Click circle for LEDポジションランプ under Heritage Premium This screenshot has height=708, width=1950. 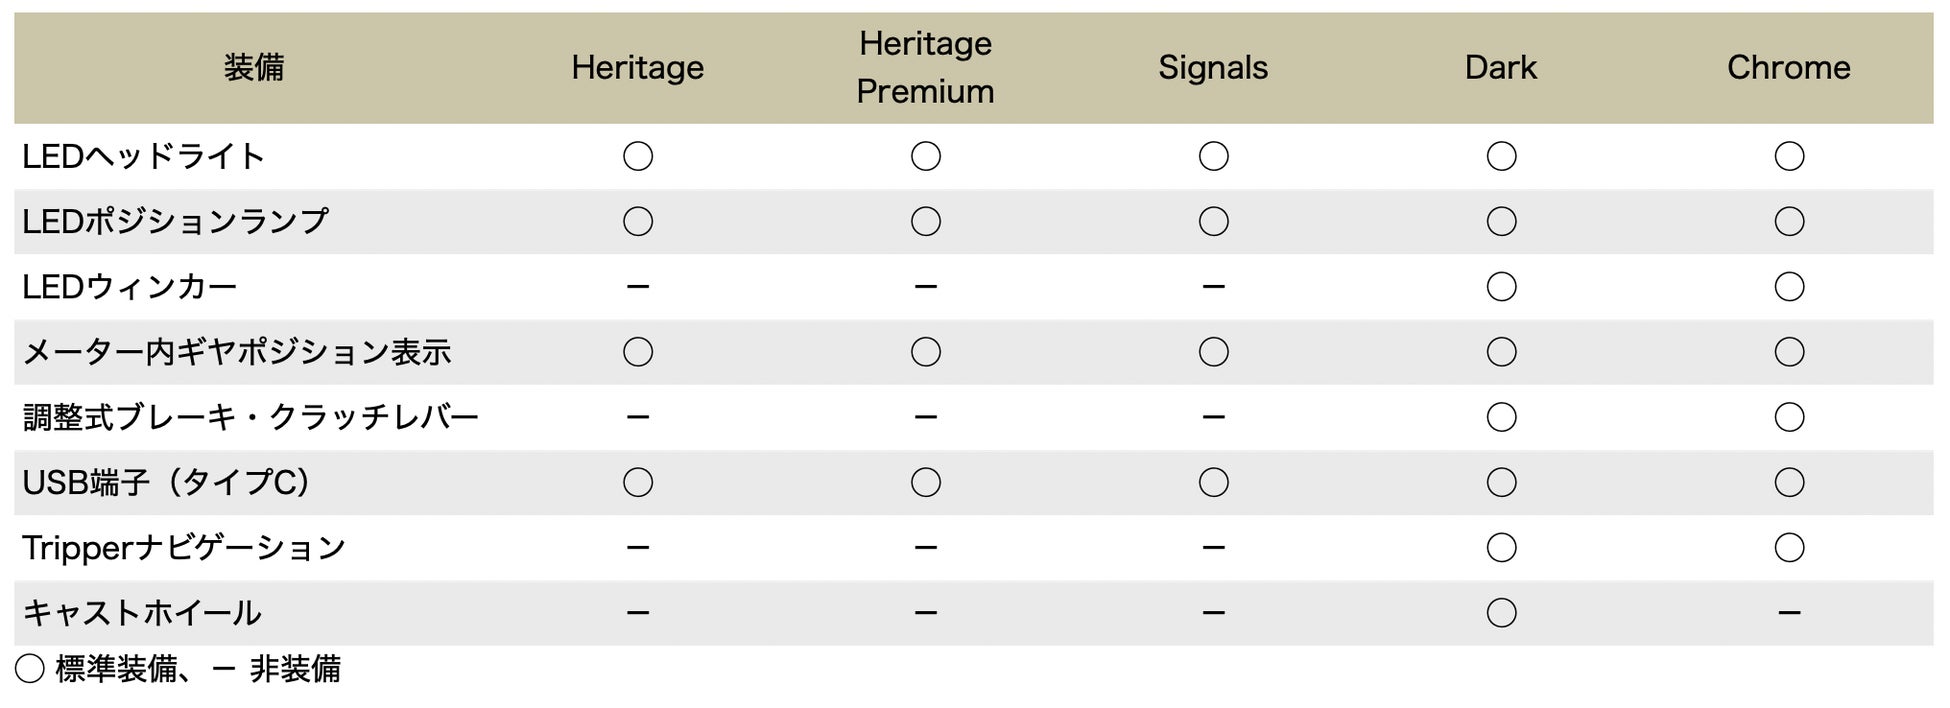point(925,222)
